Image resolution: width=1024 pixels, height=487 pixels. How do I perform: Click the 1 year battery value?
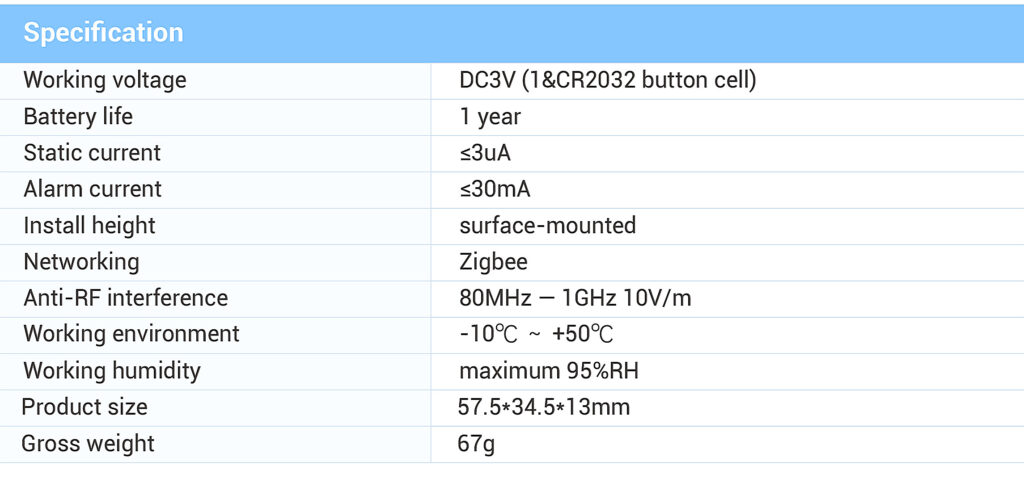pos(490,117)
